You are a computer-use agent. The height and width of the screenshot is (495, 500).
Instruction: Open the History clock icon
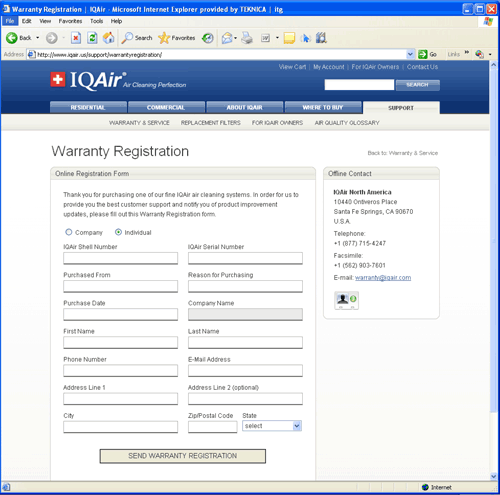tap(208, 38)
